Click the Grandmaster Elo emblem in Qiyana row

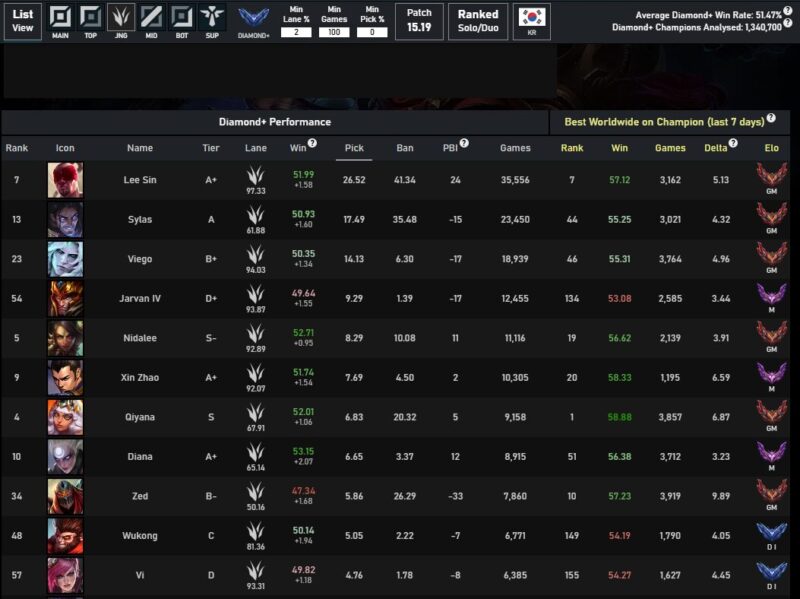pos(771,416)
